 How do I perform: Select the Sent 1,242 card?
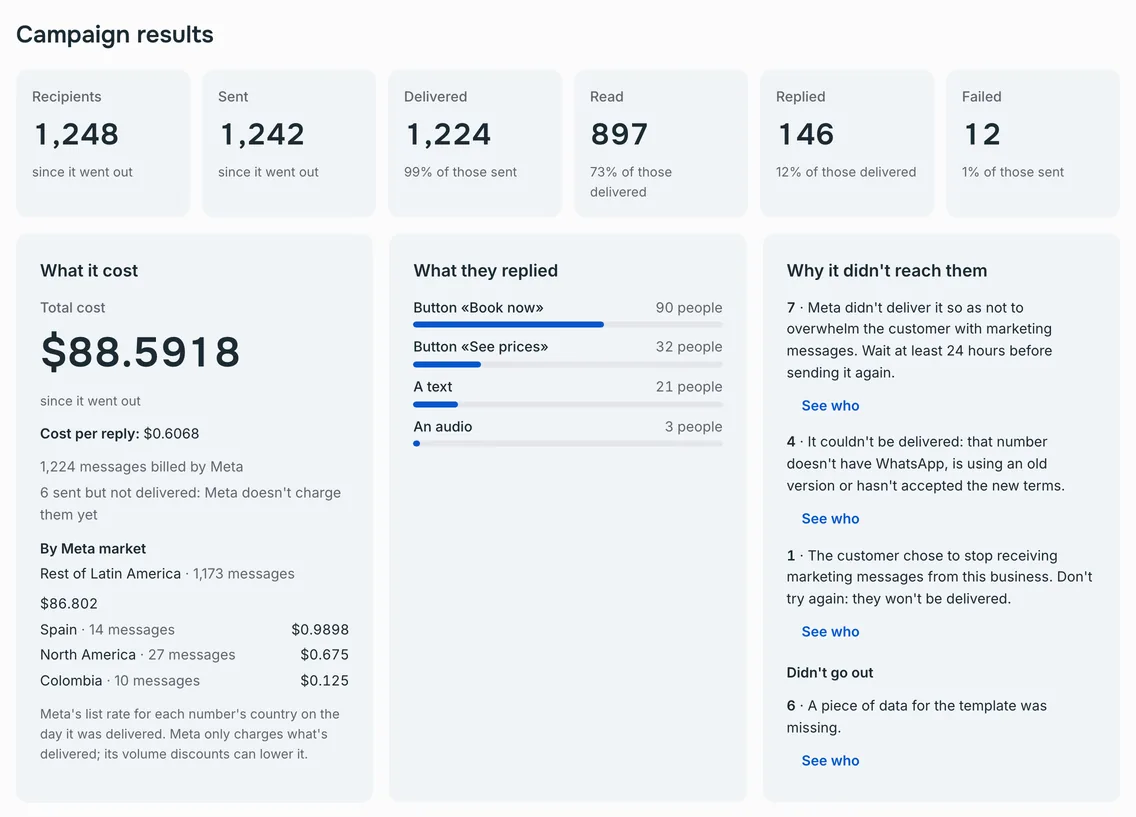pyautogui.click(x=289, y=143)
